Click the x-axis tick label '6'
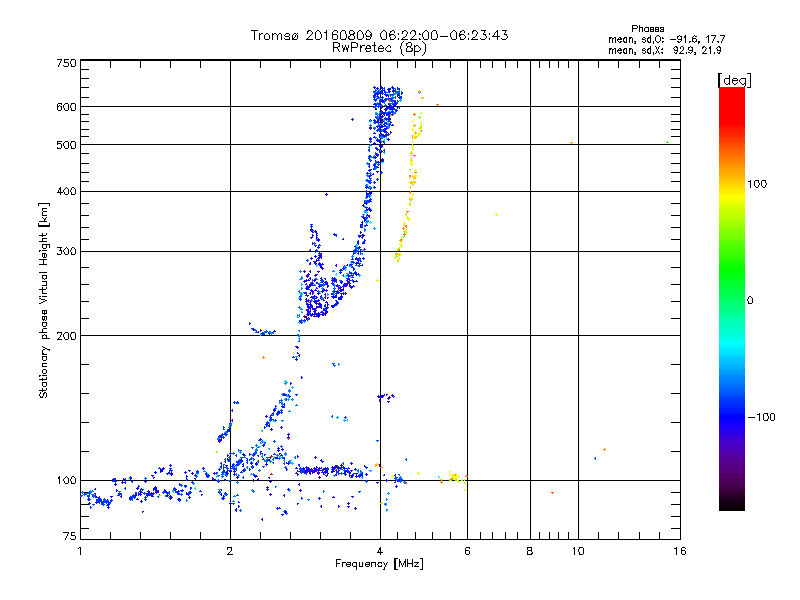800x600 pixels. click(467, 551)
